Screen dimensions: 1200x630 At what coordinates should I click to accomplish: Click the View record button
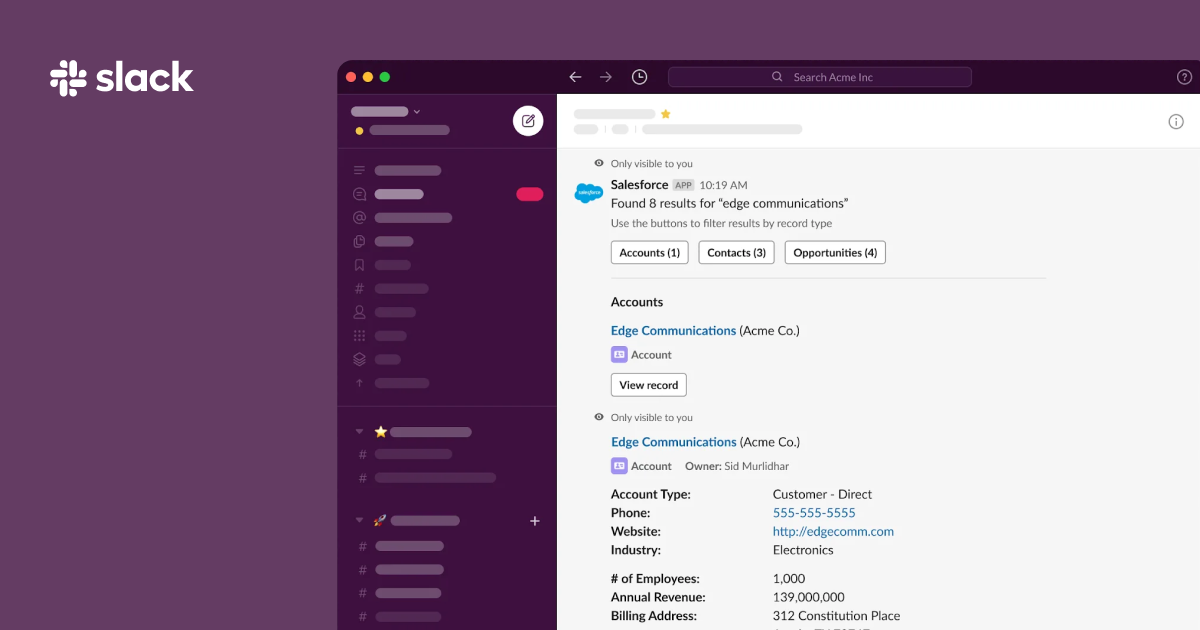649,385
